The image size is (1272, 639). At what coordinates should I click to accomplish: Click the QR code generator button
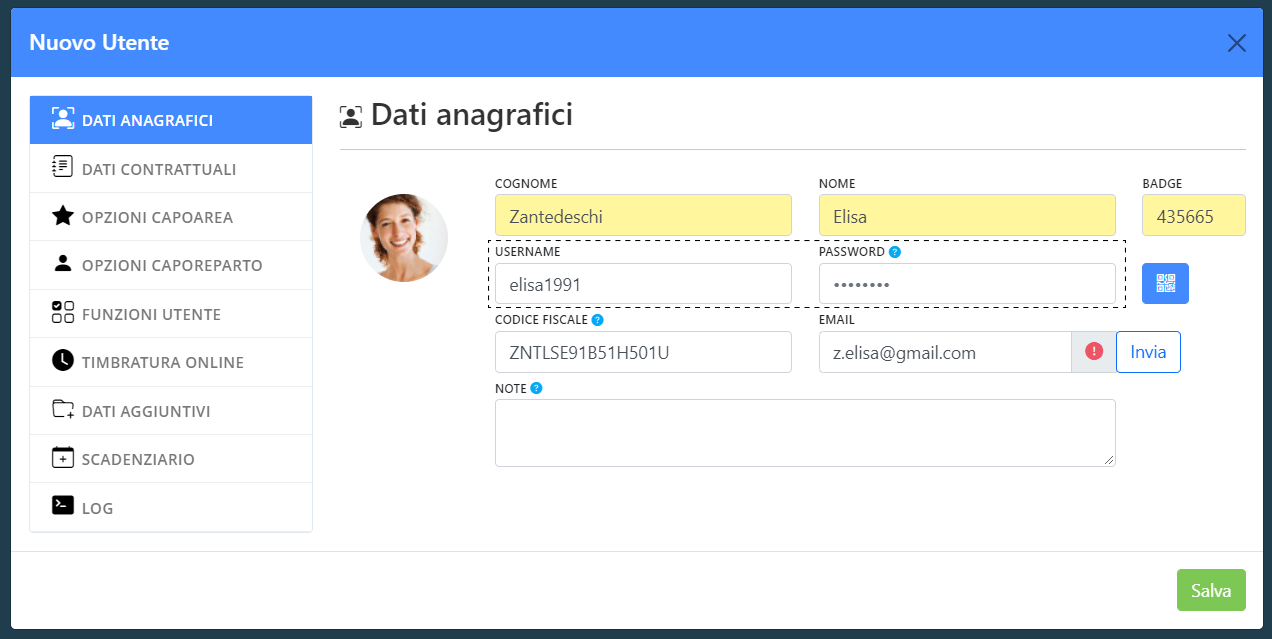click(x=1165, y=284)
